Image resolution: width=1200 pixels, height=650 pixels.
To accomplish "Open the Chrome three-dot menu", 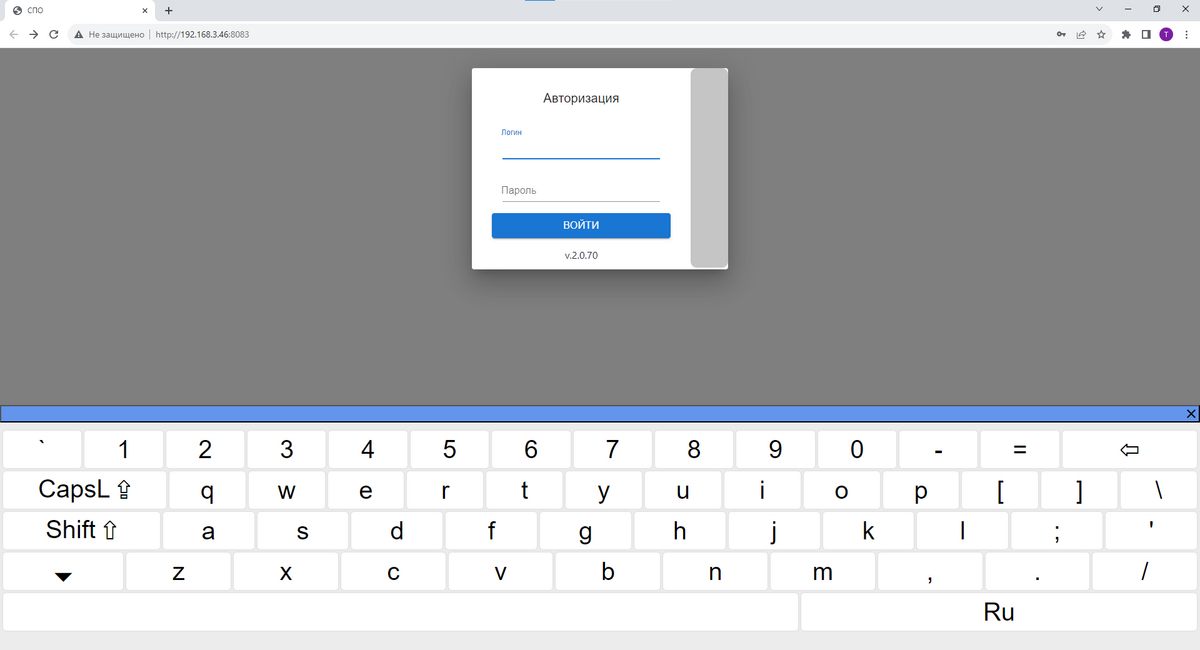I will coord(1186,34).
